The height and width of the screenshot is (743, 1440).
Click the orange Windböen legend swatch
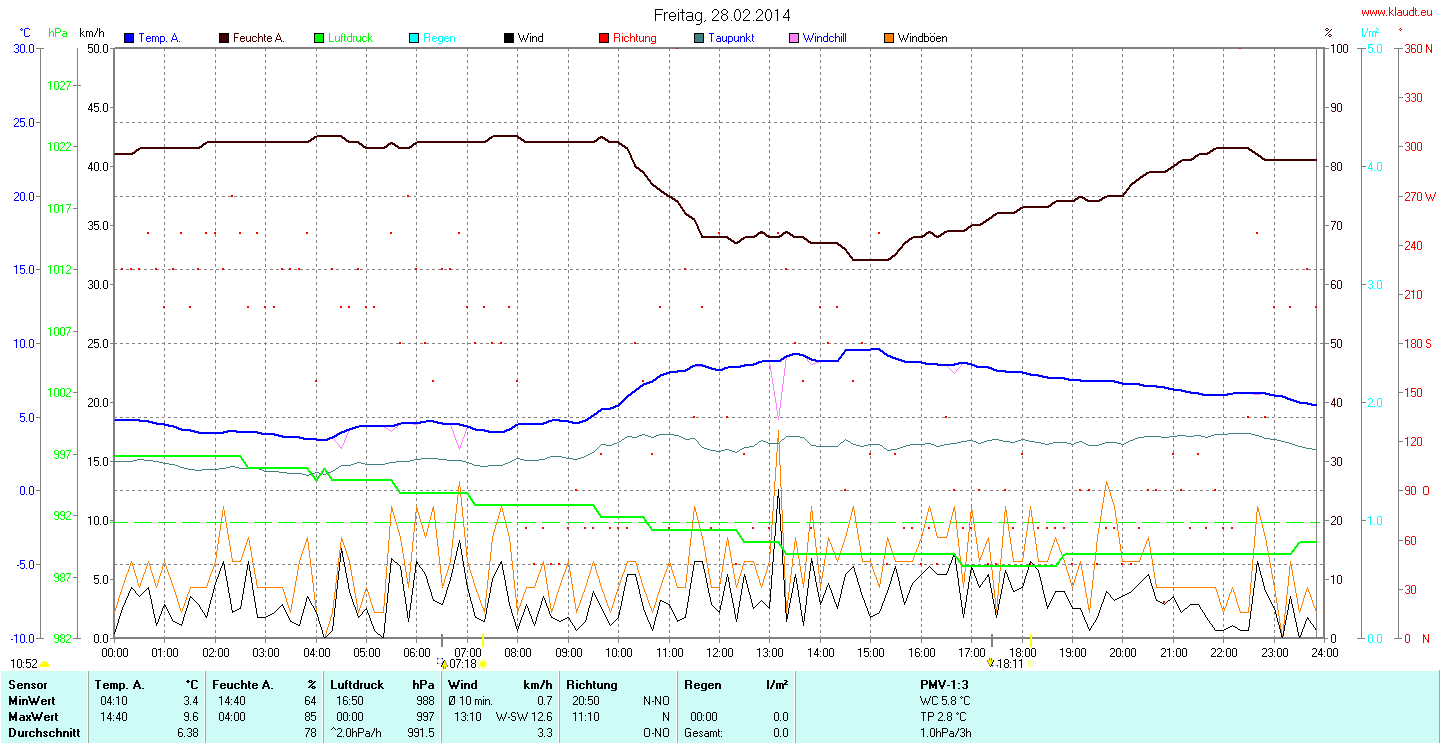click(889, 38)
